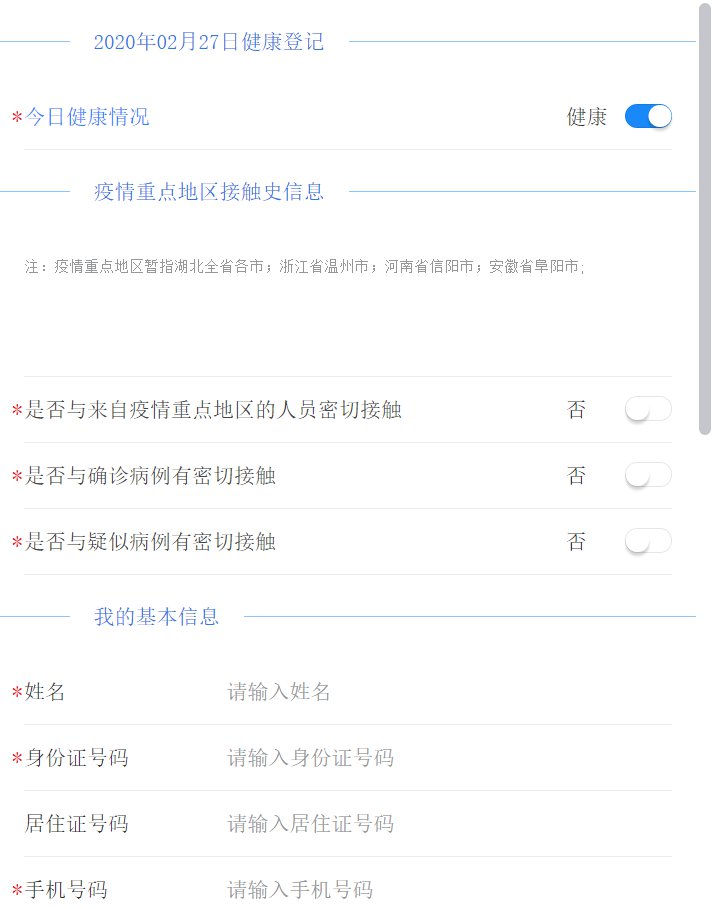Viewport: 714px width, 909px height.
Task: Click the 疫情重点地区接触史信息 section heading
Action: pyautogui.click(x=209, y=192)
